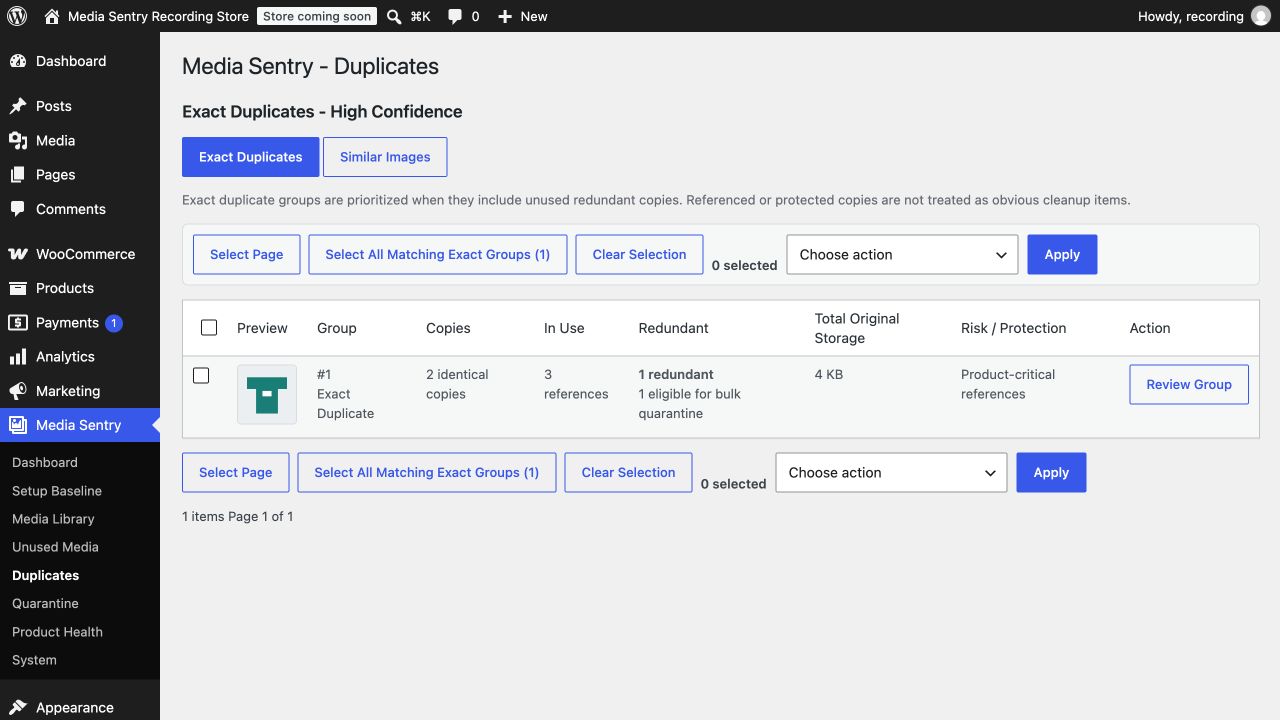Viewport: 1280px width, 720px height.
Task: Open the Media Sentry Recording Store site link
Action: [158, 16]
